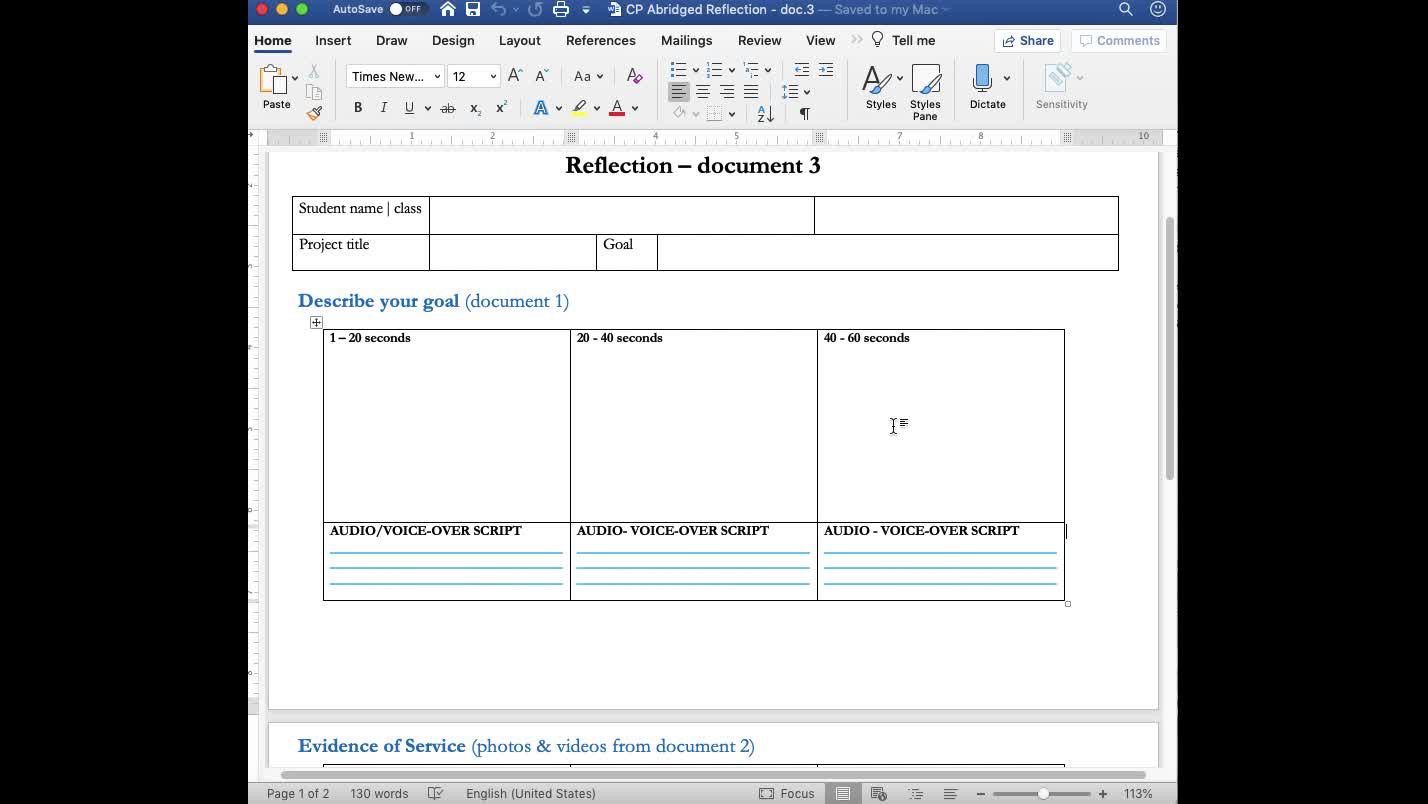The image size is (1428, 804).
Task: Click the Dictate microphone icon
Action: [x=982, y=80]
